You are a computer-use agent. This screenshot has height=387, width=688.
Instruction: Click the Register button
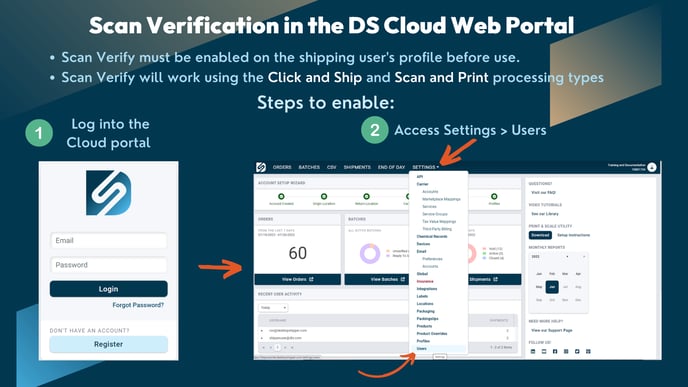point(108,344)
